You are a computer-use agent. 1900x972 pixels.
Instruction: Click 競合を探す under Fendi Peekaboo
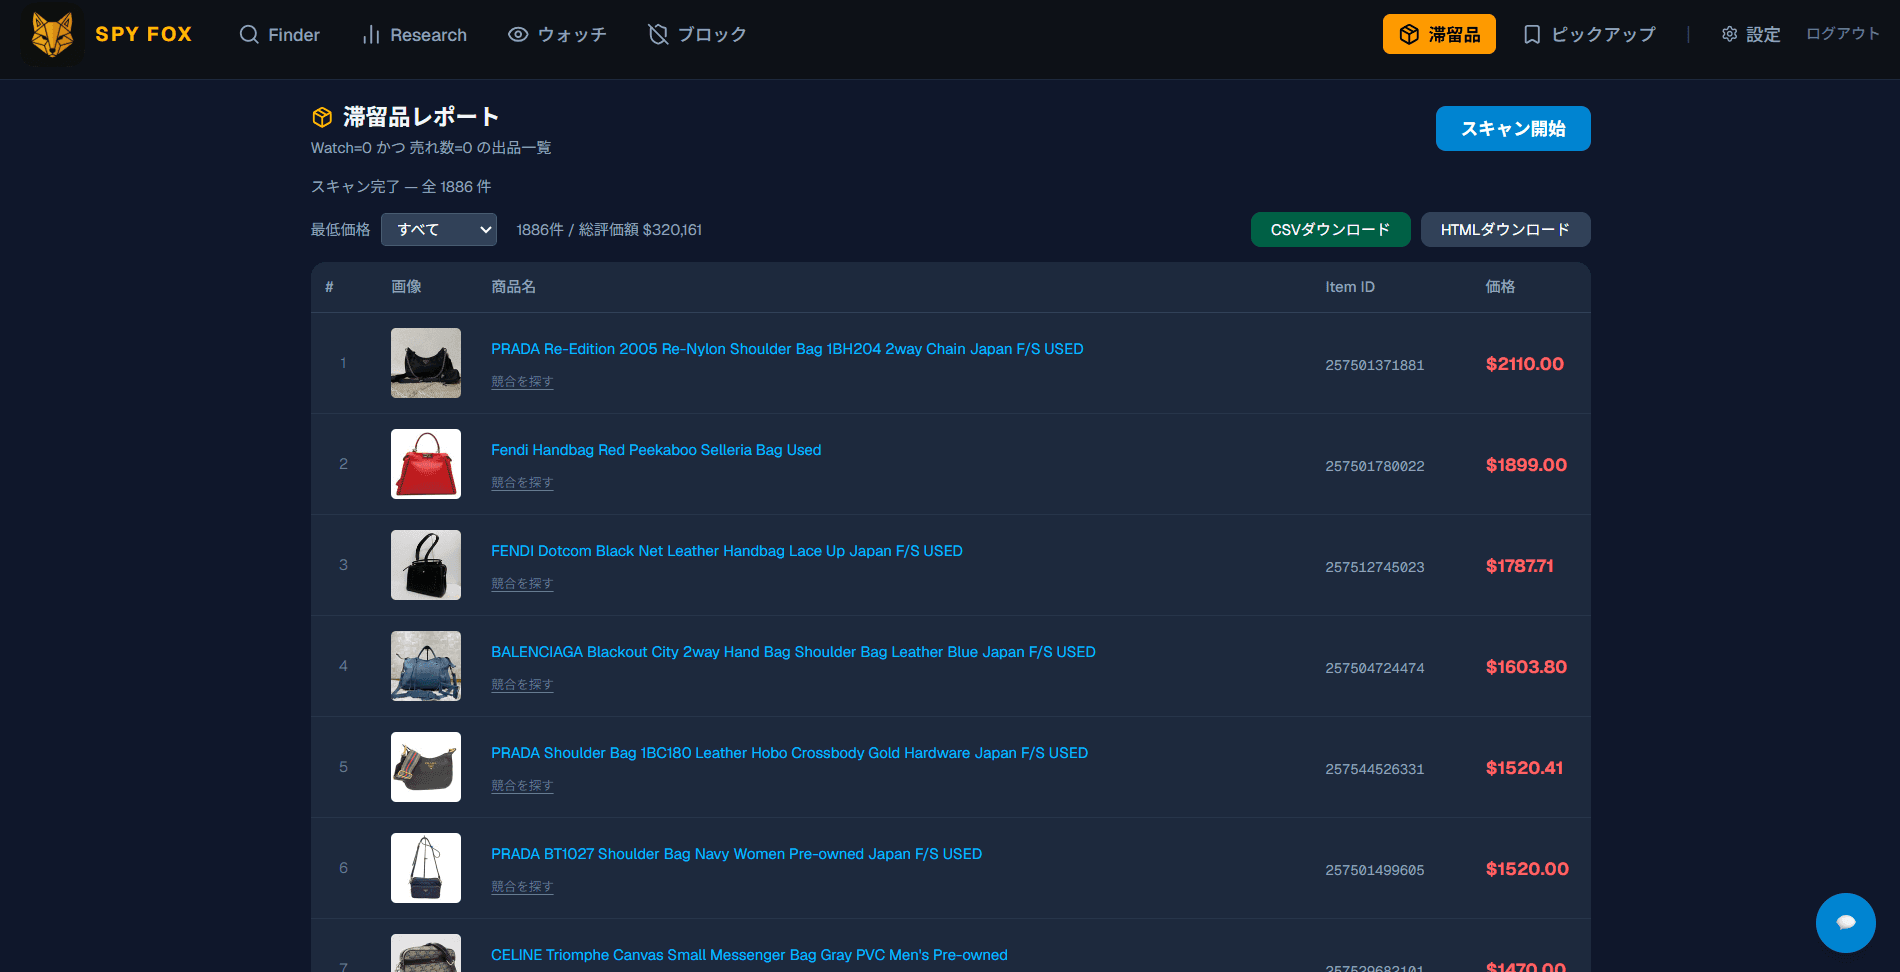pyautogui.click(x=522, y=483)
